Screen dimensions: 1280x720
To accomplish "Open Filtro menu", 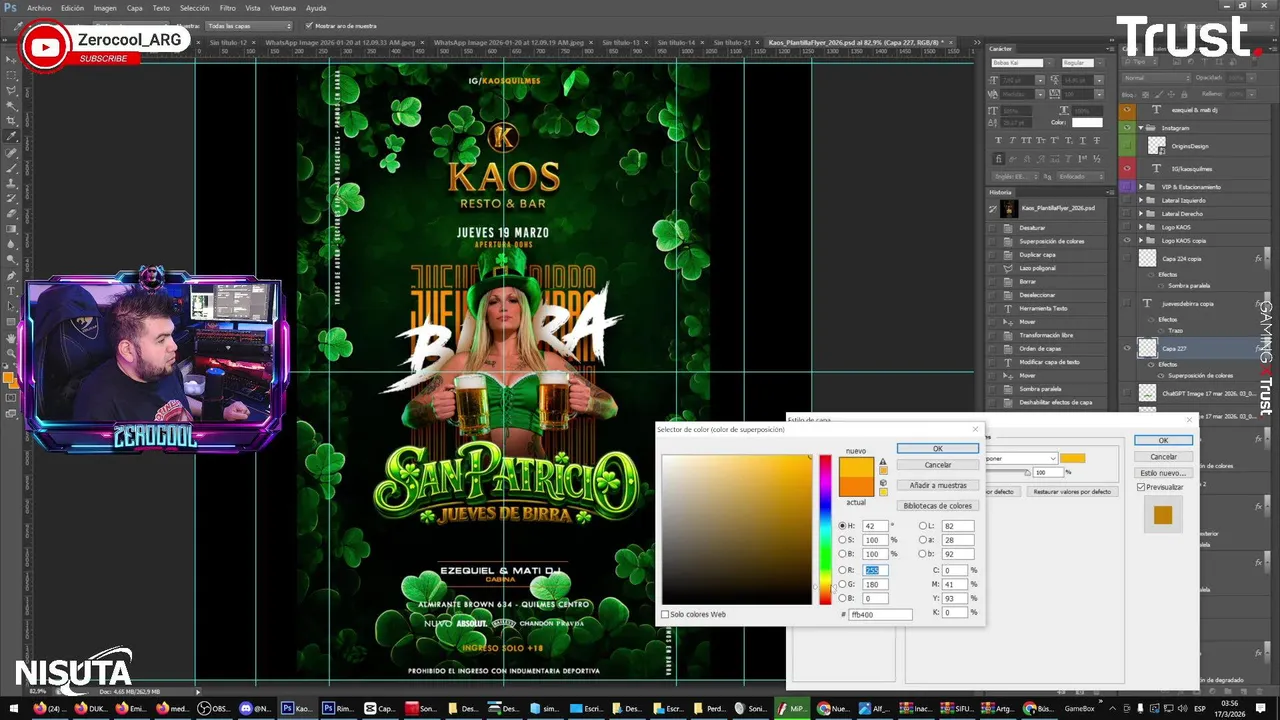I will pyautogui.click(x=227, y=8).
